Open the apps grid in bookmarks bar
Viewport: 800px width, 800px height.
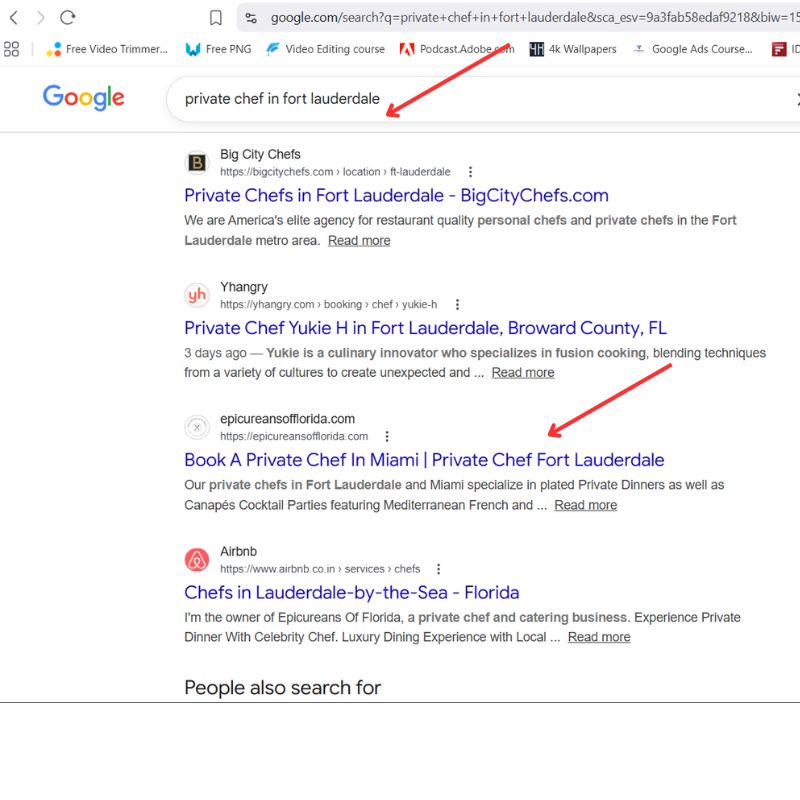click(12, 49)
